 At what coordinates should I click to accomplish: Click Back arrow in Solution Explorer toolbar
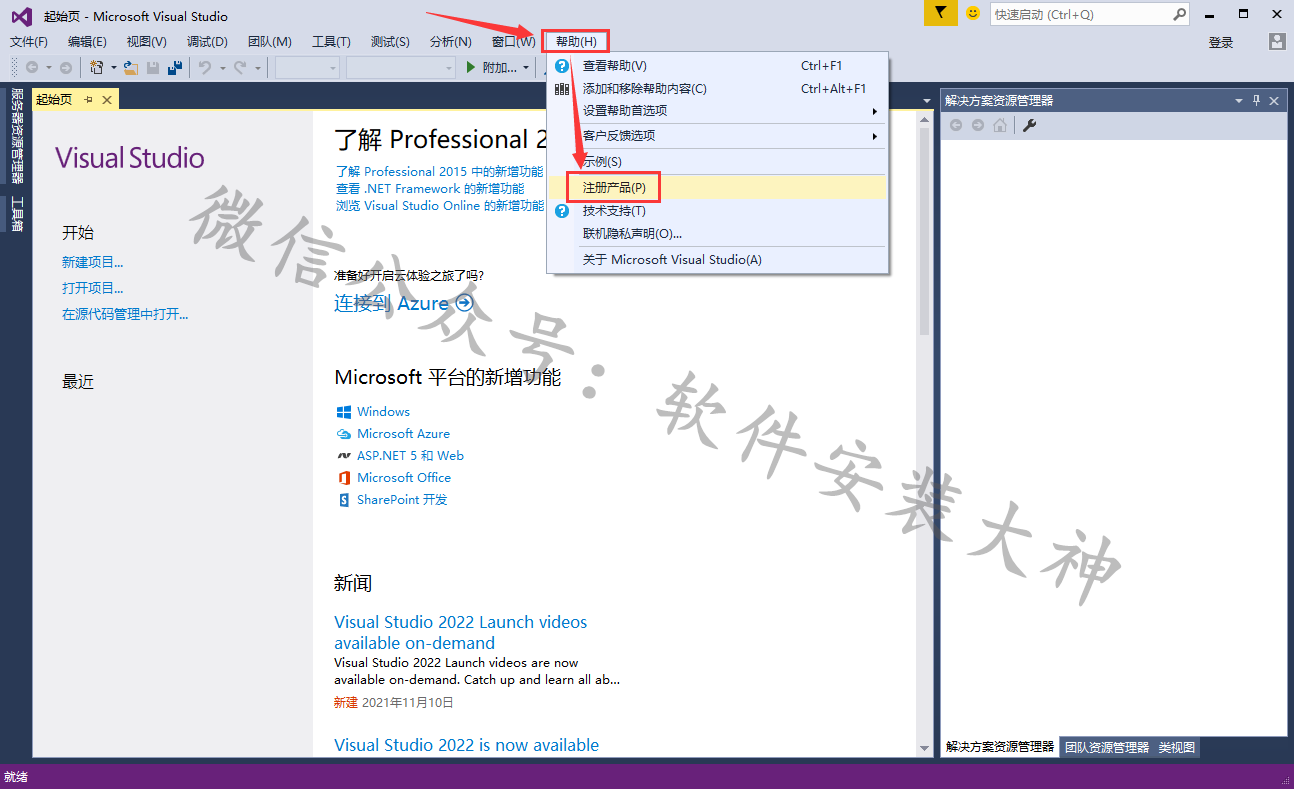click(956, 125)
